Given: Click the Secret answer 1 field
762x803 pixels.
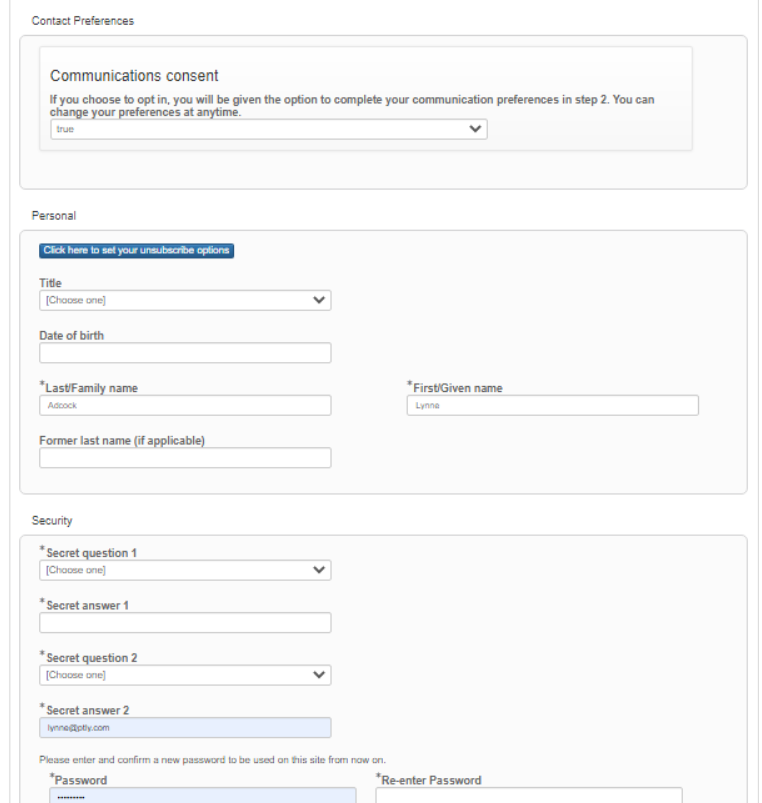Looking at the screenshot, I should click(185, 623).
